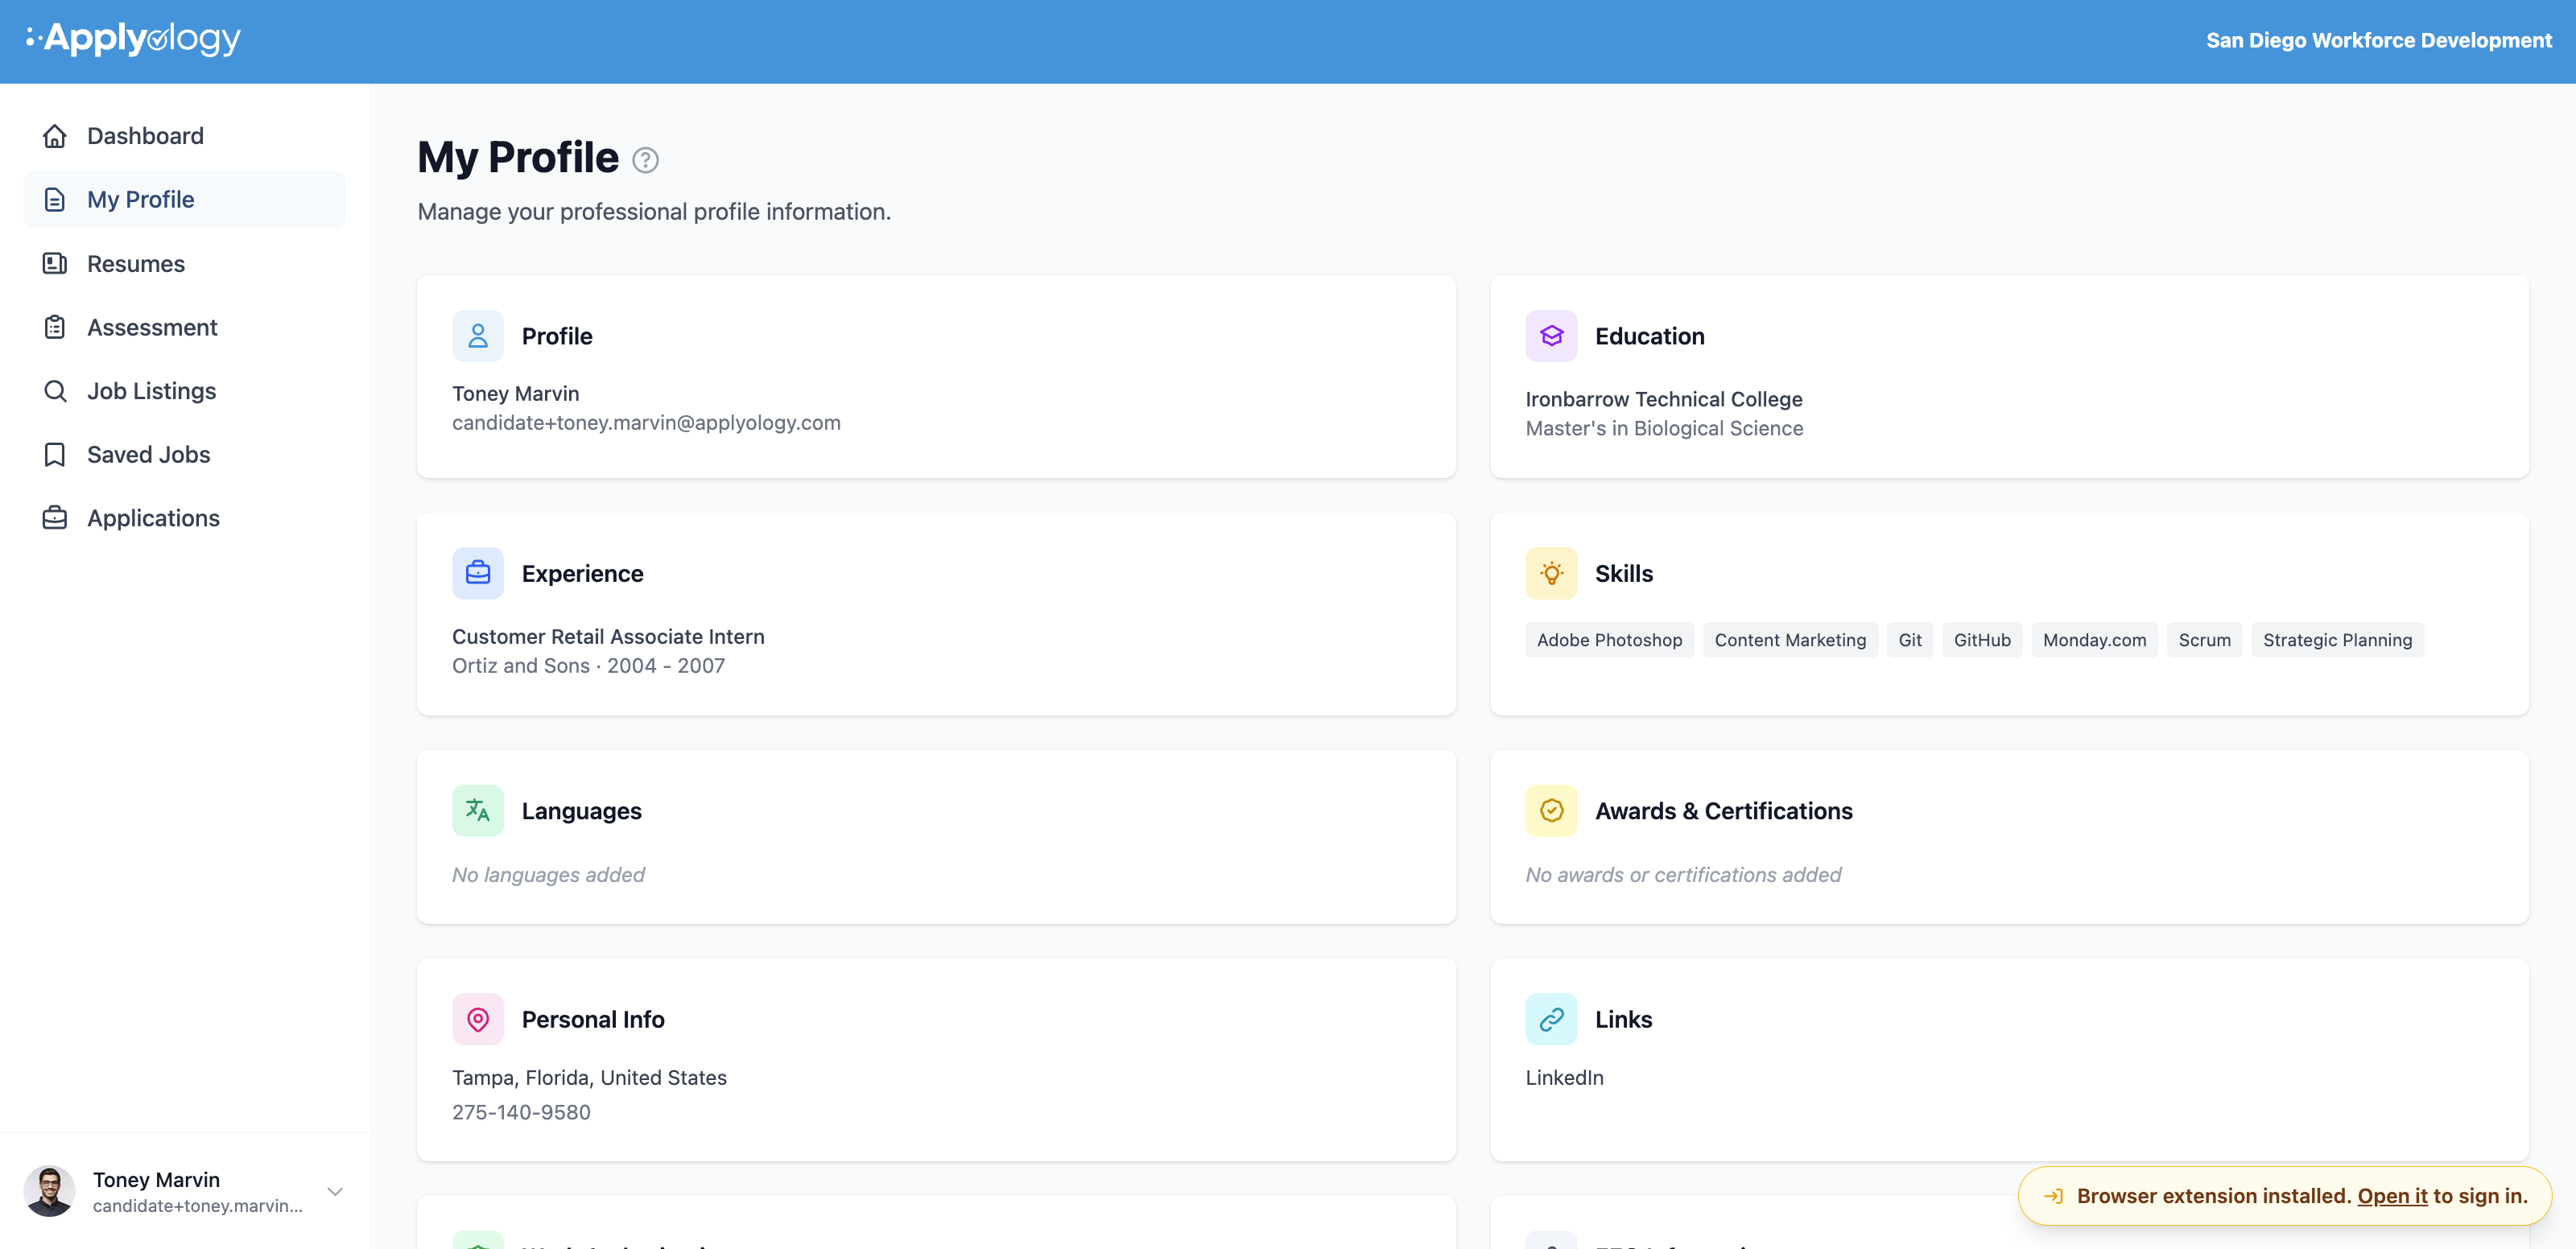Click the Awards & Certifications badge icon
Image resolution: width=2576 pixels, height=1249 pixels.
1551,811
